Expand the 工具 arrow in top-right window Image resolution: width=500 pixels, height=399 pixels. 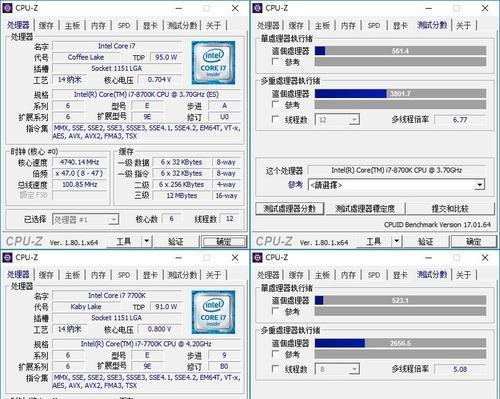[x=396, y=241]
